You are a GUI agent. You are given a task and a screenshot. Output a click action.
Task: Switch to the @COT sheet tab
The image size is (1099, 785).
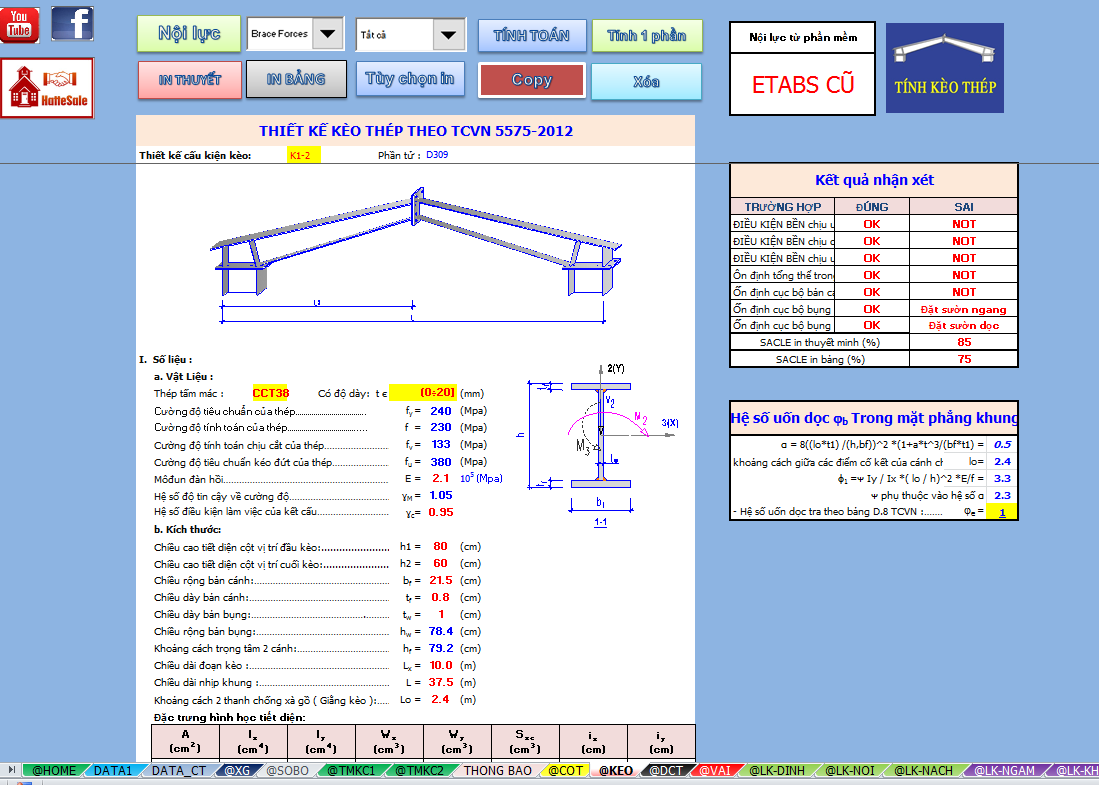click(x=566, y=770)
